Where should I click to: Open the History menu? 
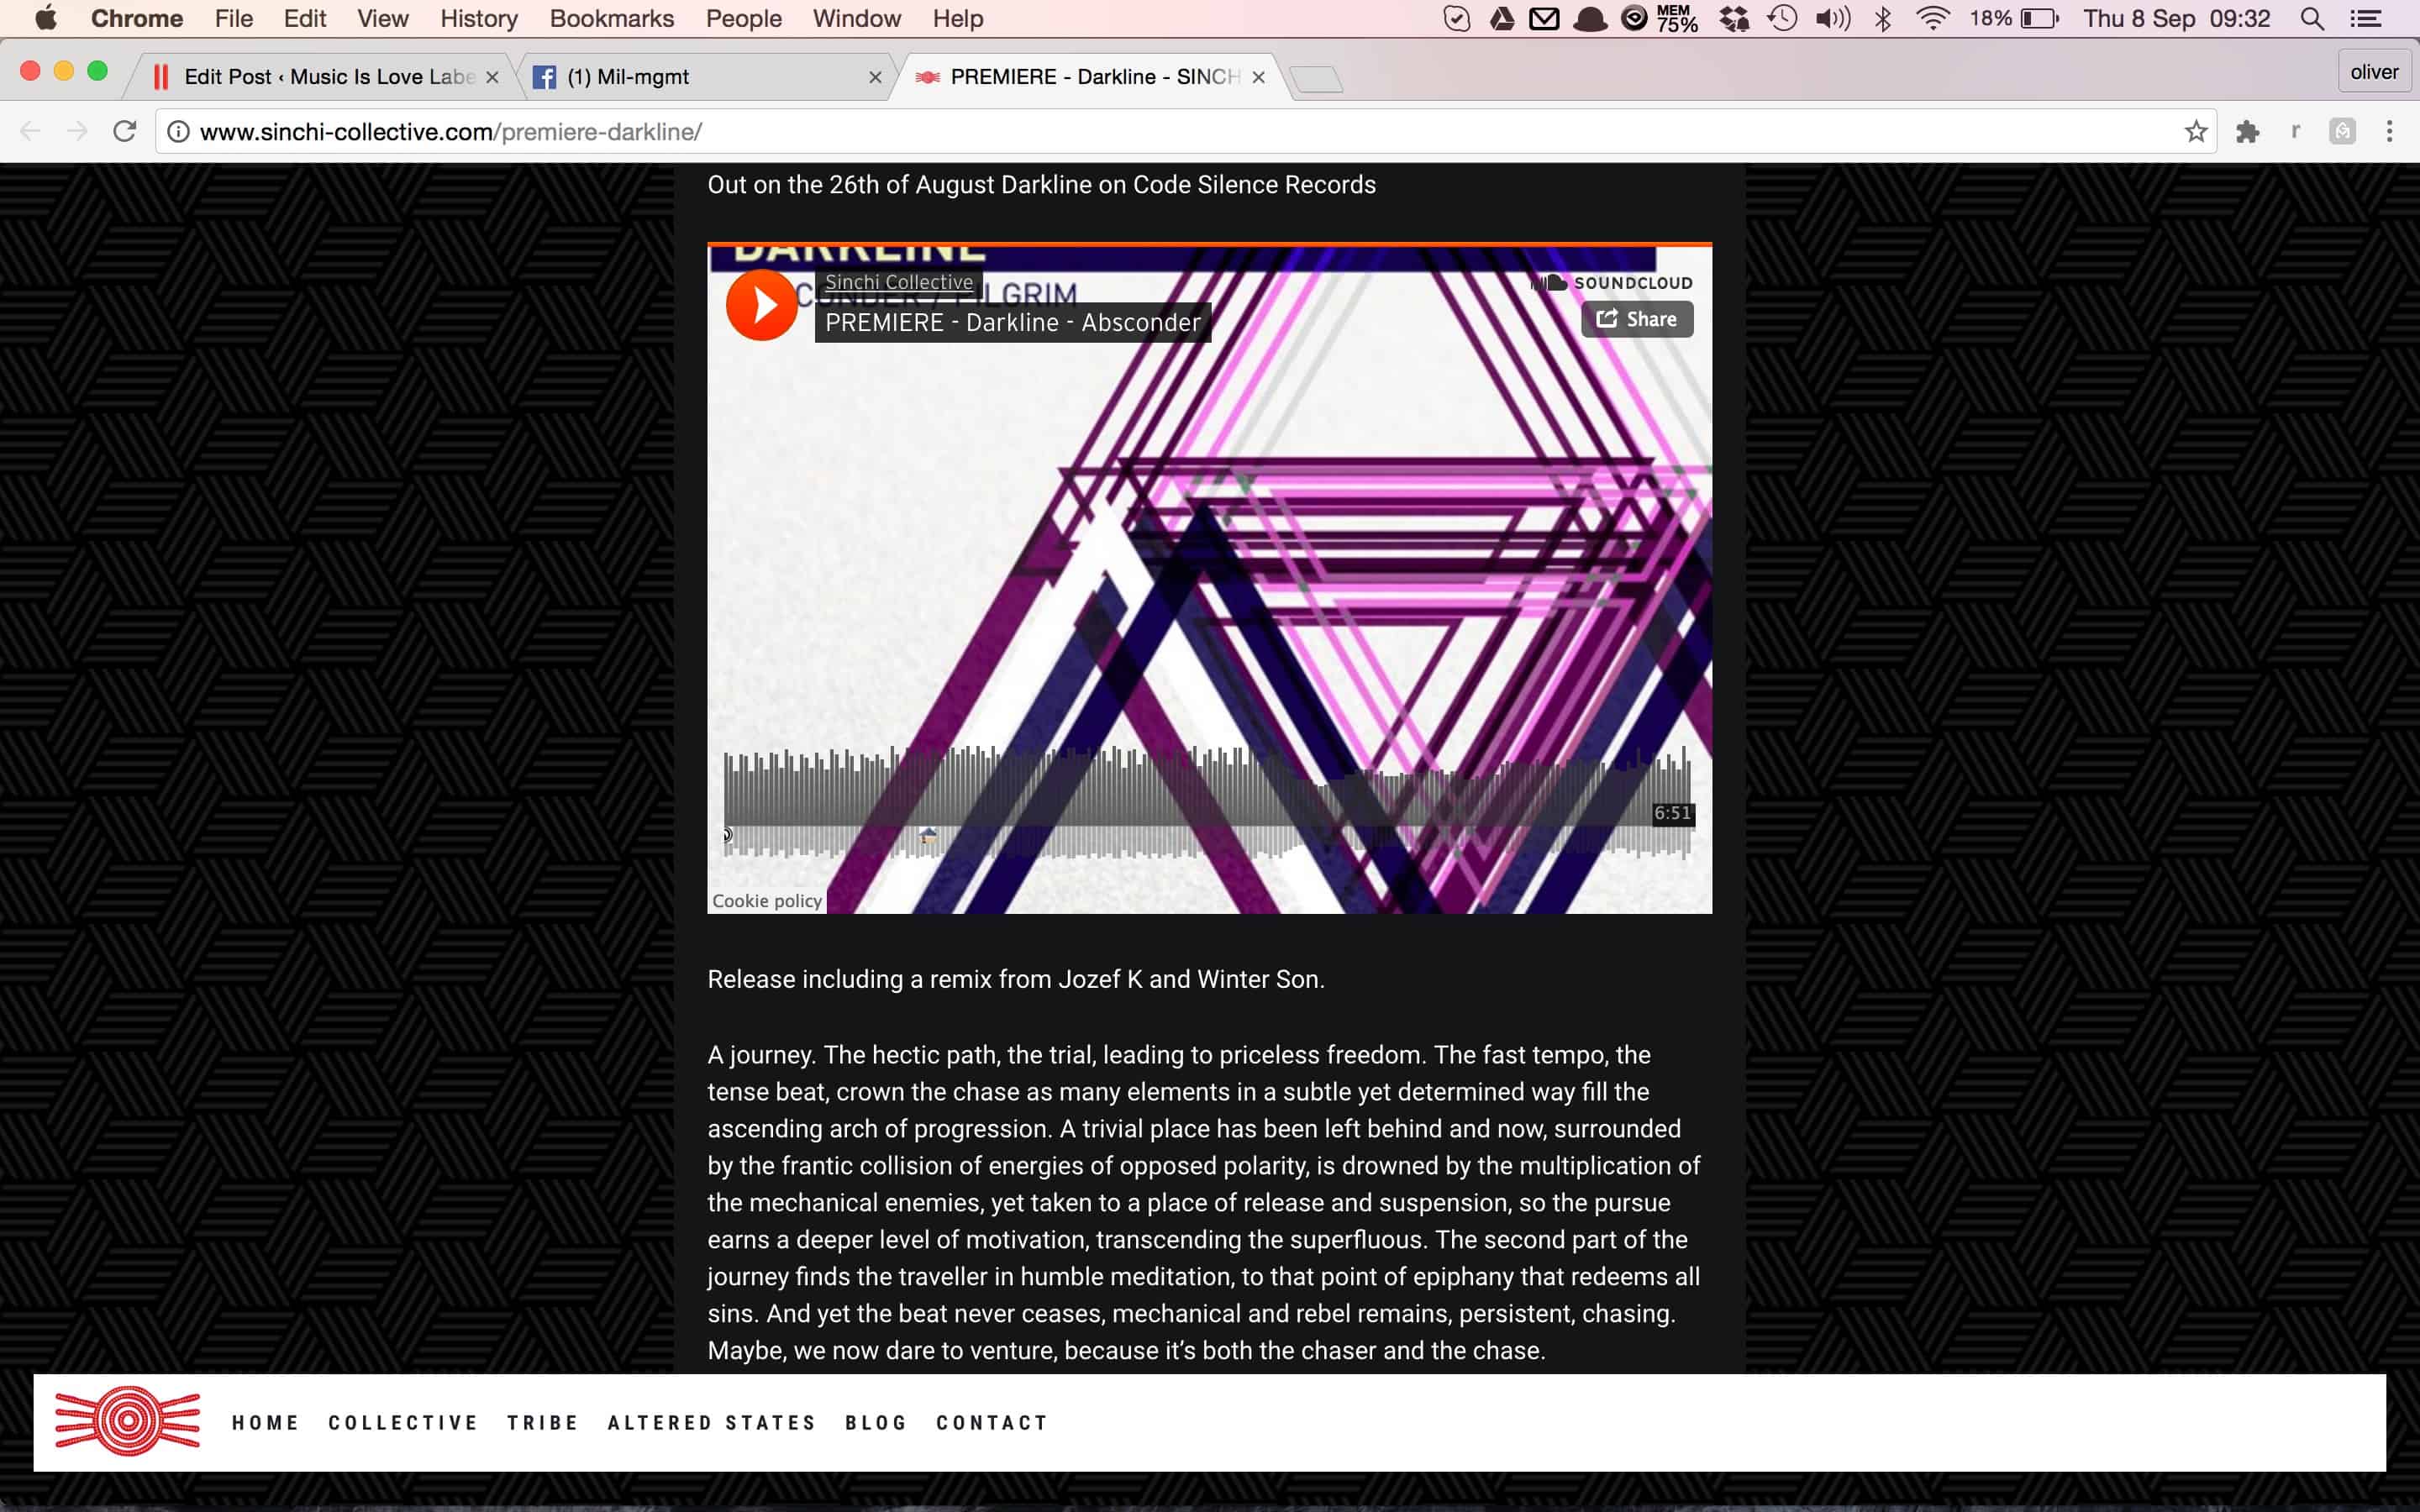(479, 18)
